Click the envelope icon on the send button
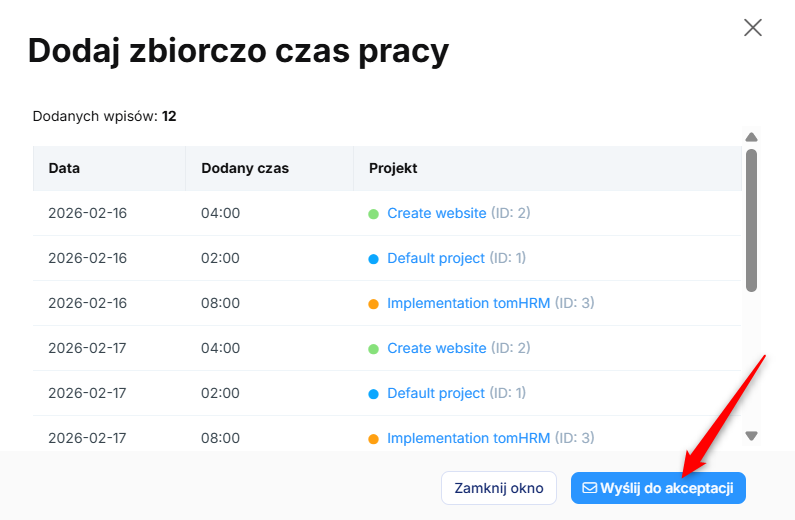 click(x=589, y=488)
